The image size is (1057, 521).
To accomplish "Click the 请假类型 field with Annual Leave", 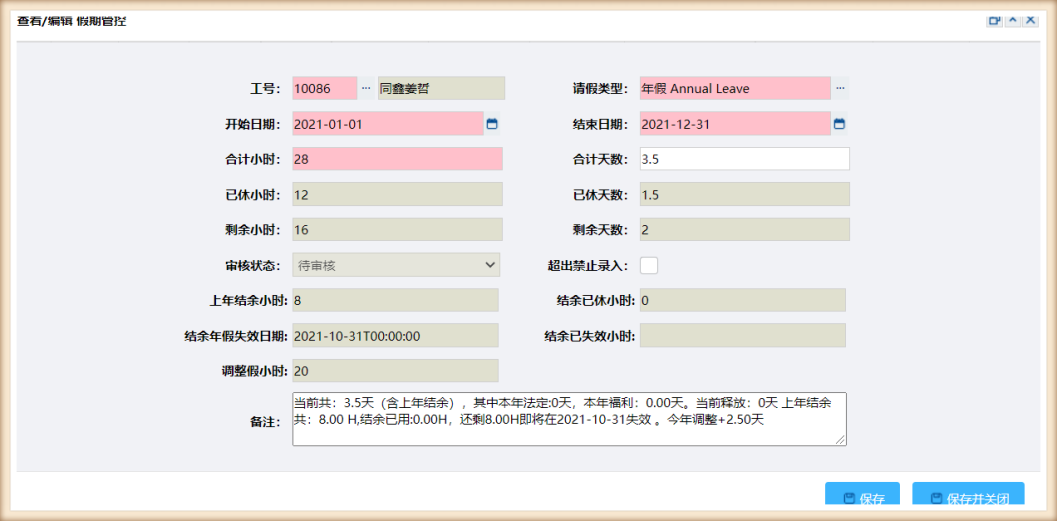I will click(x=734, y=88).
